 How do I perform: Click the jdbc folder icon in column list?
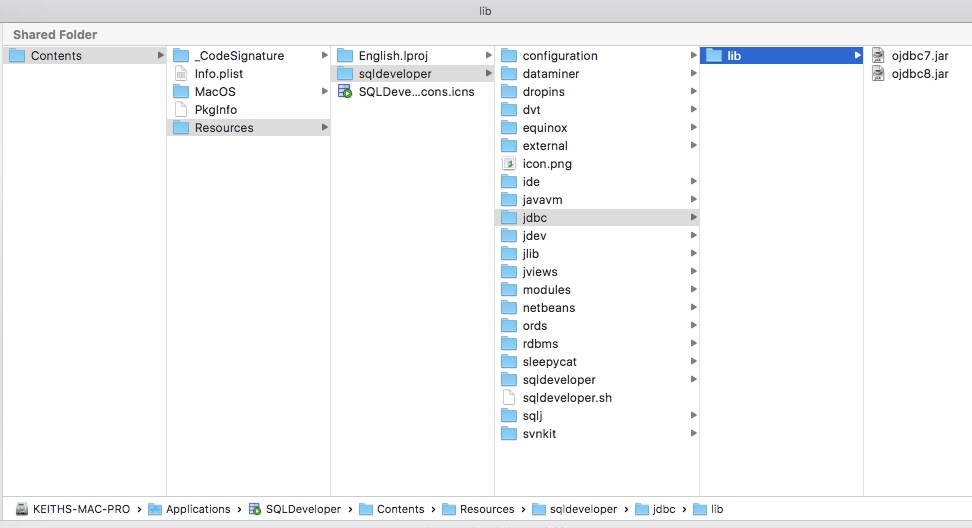[509, 218]
